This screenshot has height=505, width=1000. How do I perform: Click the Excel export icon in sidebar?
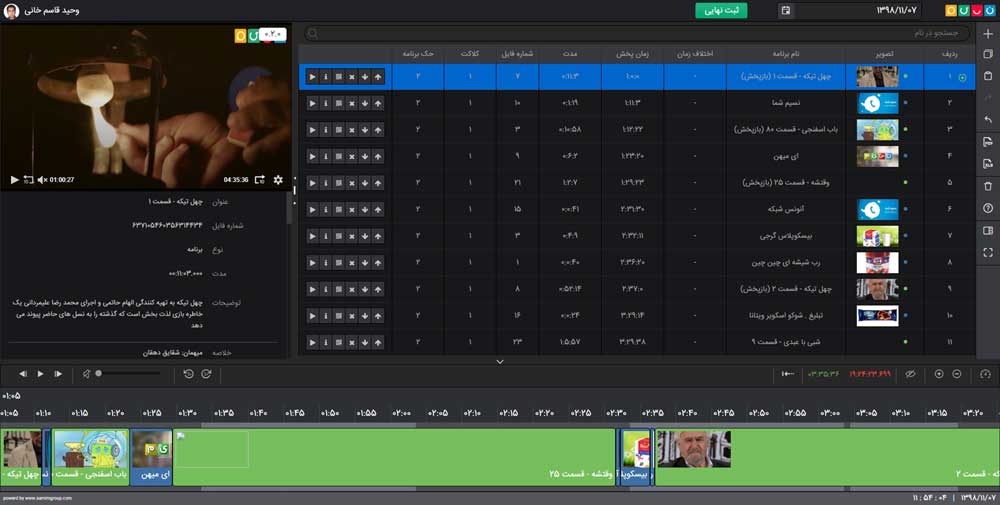click(988, 164)
